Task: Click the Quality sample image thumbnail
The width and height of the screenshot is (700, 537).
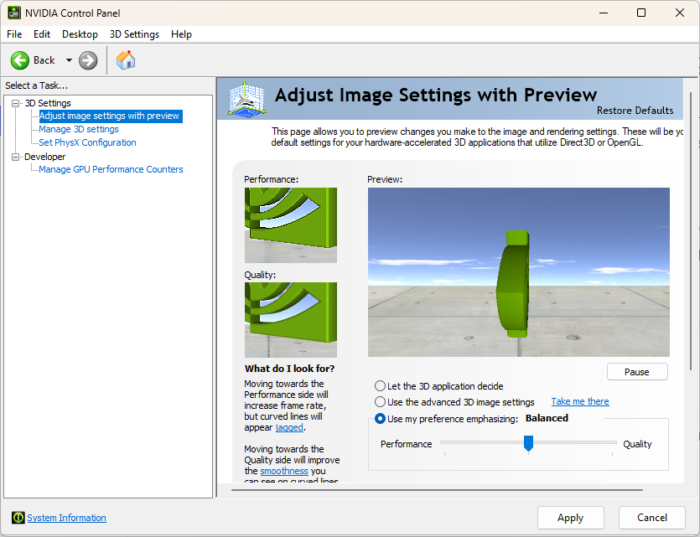Action: (290, 319)
